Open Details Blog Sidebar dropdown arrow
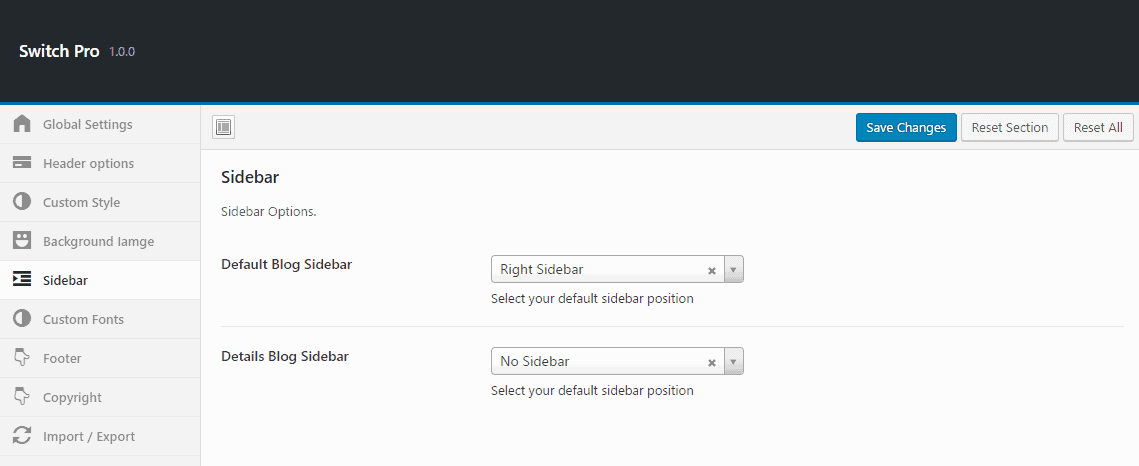 733,361
